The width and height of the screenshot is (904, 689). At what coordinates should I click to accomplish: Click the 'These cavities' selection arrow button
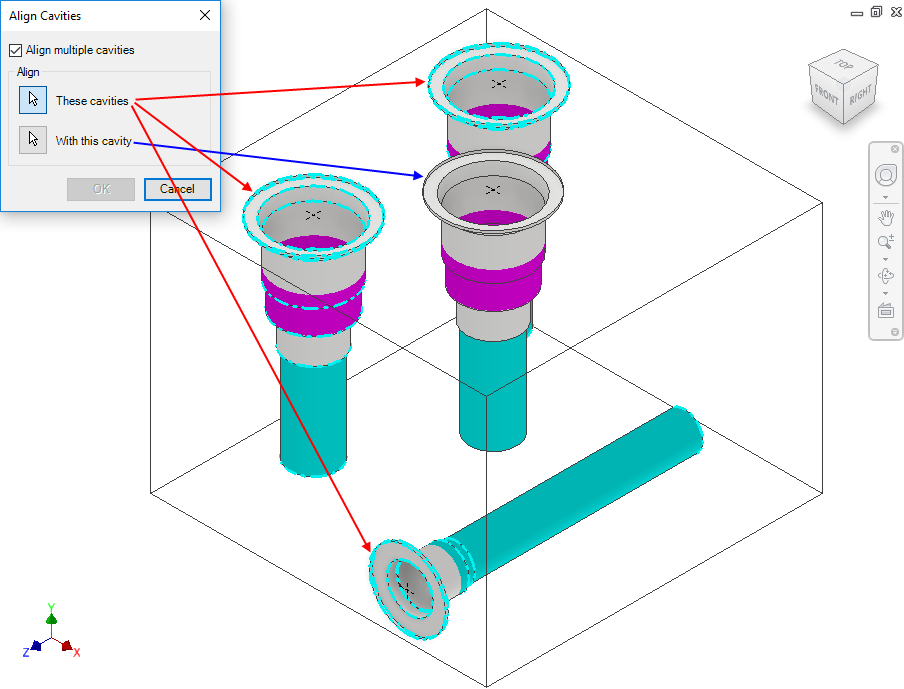coord(33,100)
